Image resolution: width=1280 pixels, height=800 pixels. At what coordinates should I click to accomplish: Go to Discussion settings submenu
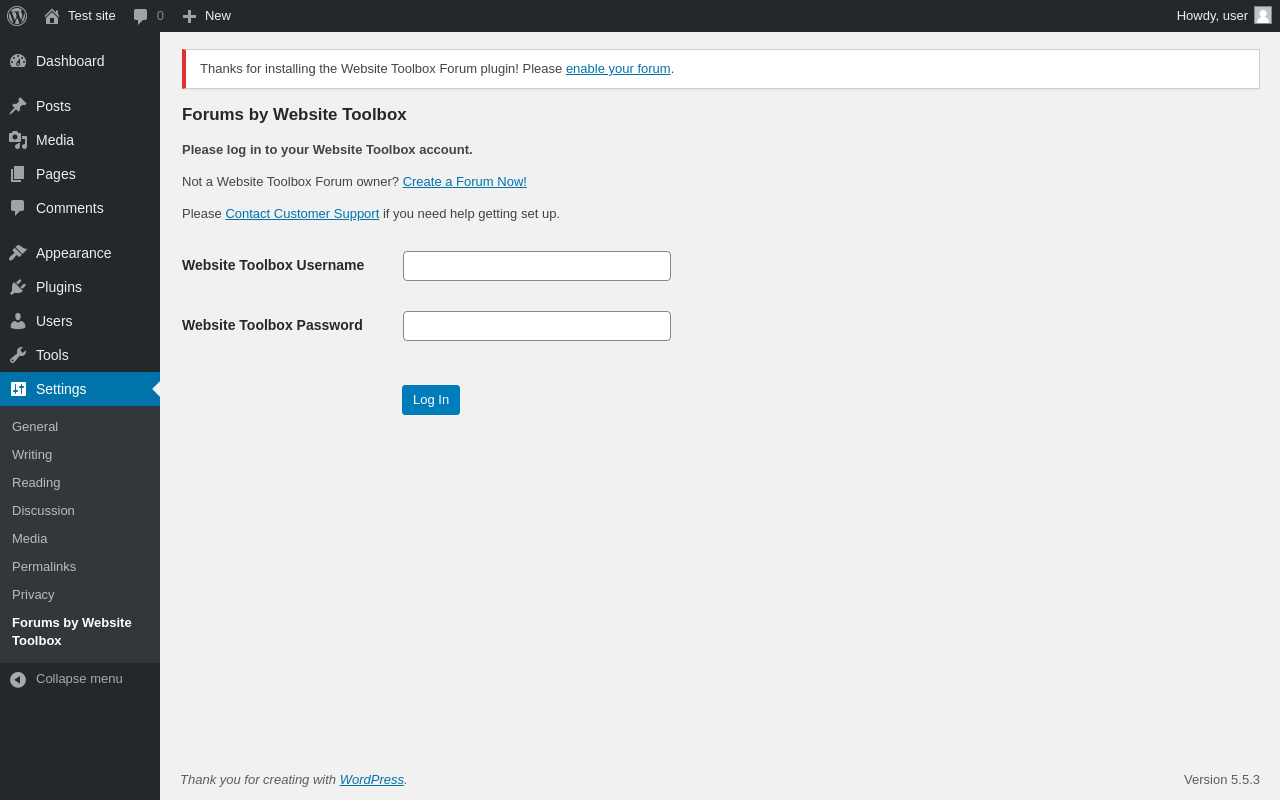tap(43, 510)
